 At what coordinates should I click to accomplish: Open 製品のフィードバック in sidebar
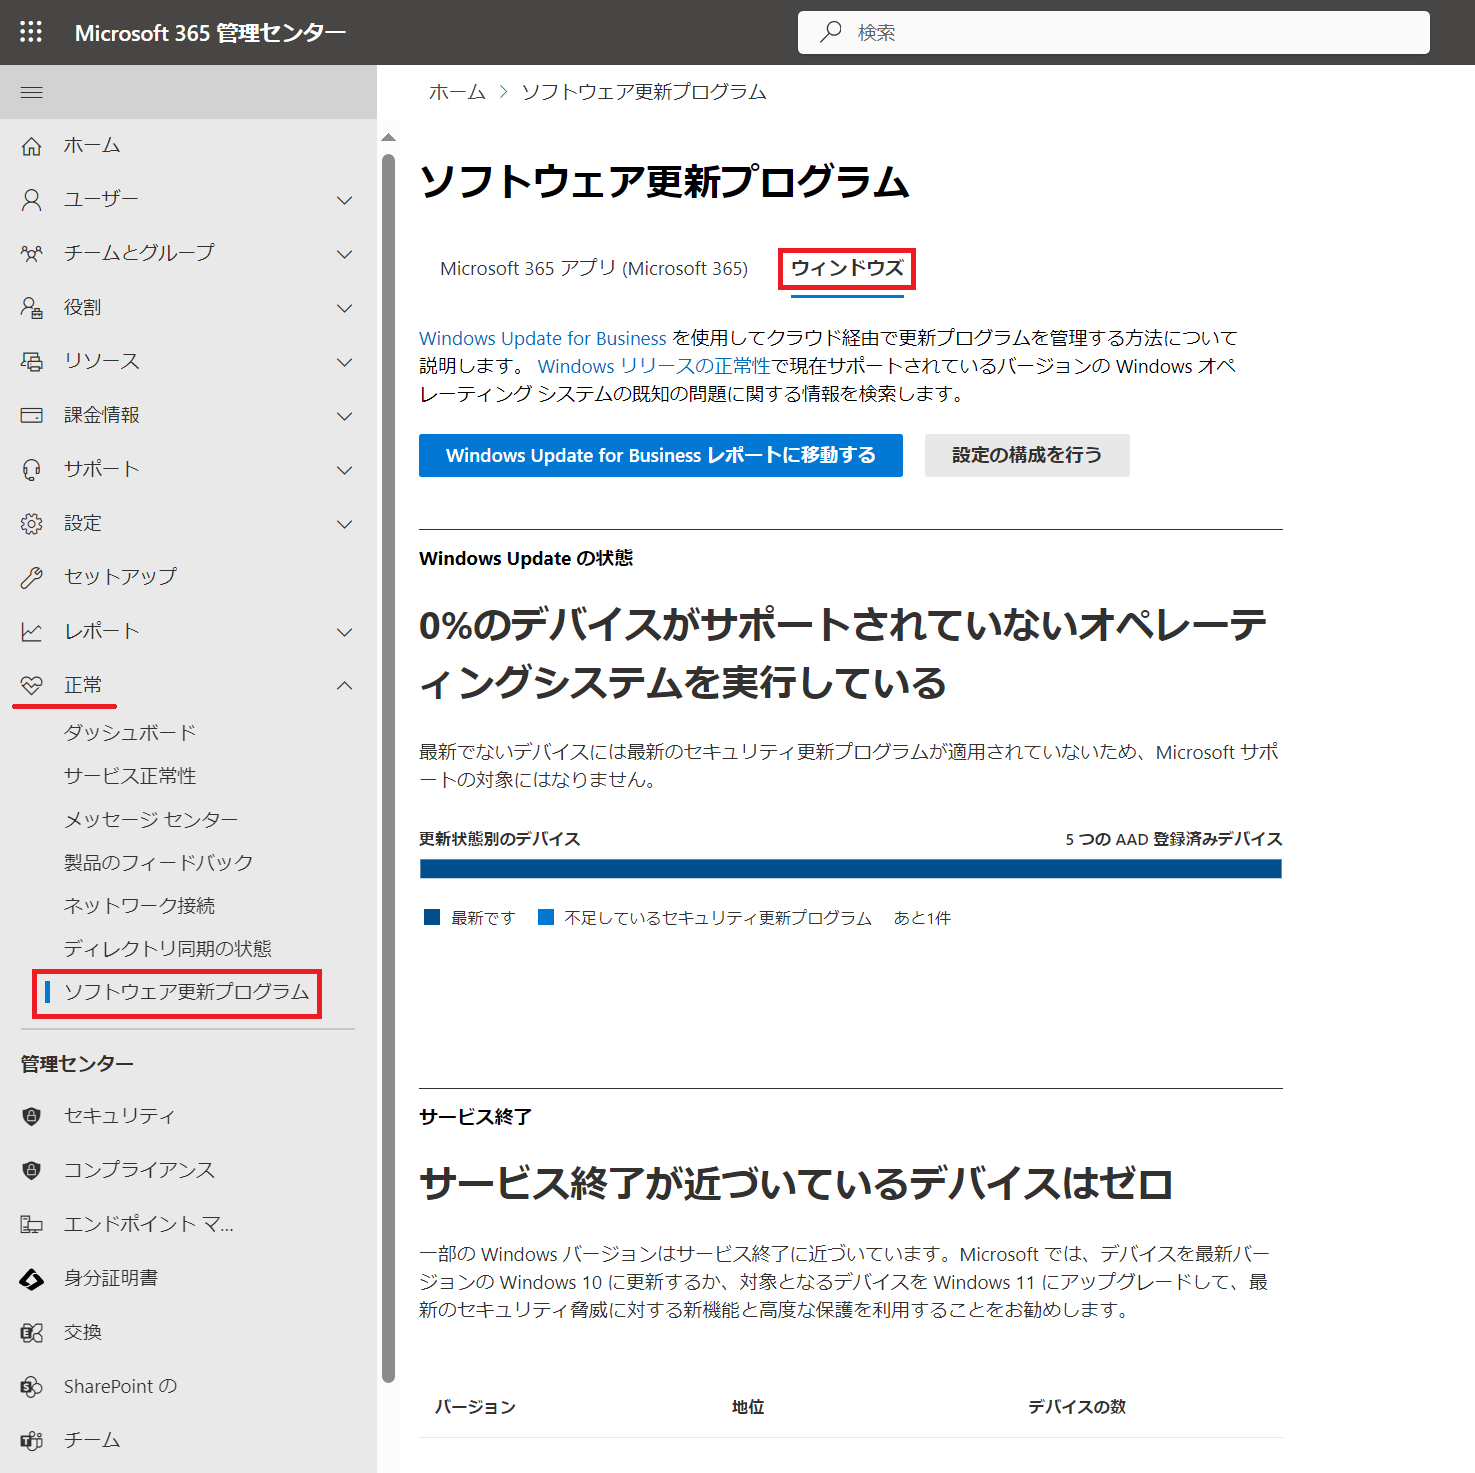tap(158, 862)
